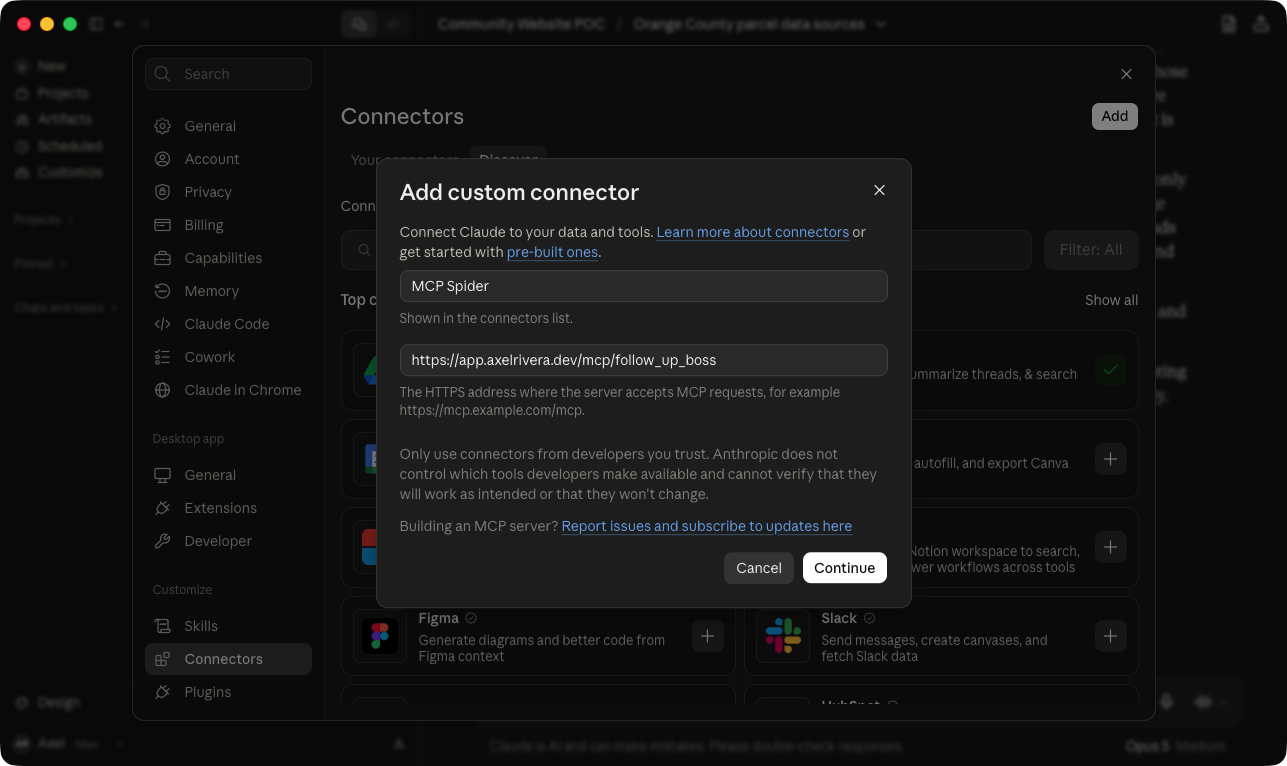Cancel adding the custom connector

coord(758,568)
